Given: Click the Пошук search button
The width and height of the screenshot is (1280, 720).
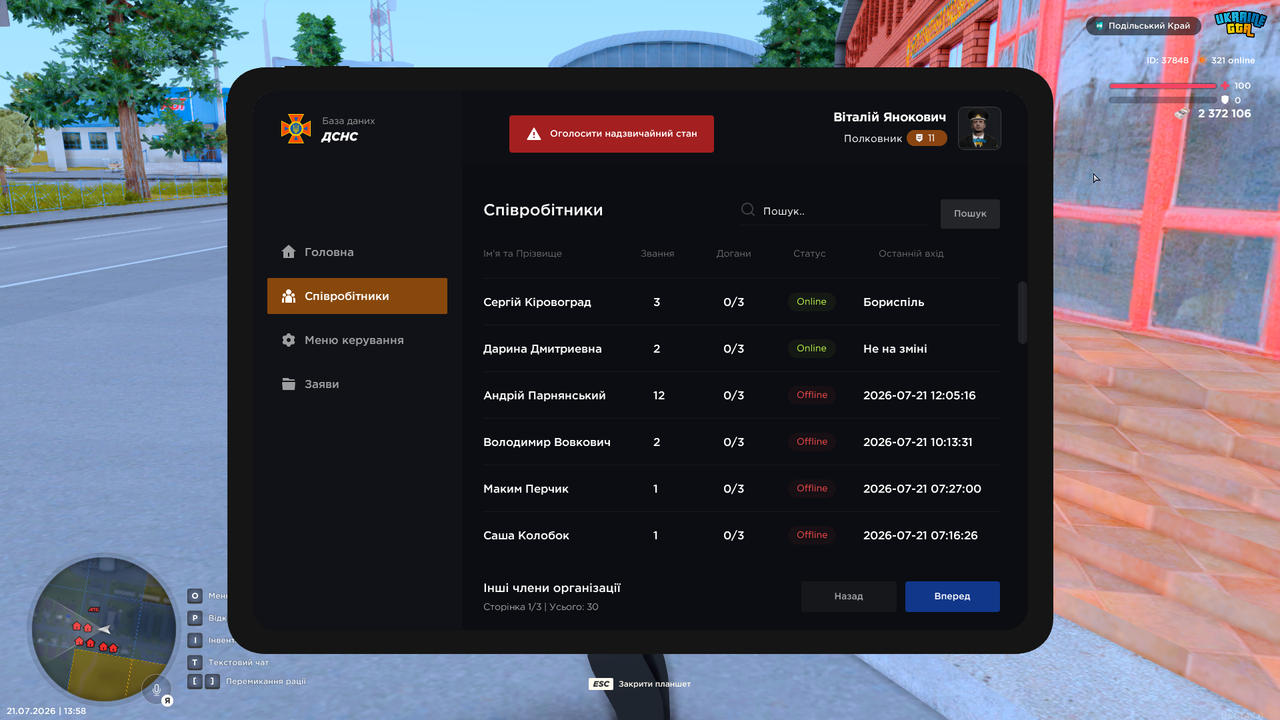Looking at the screenshot, I should pyautogui.click(x=970, y=214).
